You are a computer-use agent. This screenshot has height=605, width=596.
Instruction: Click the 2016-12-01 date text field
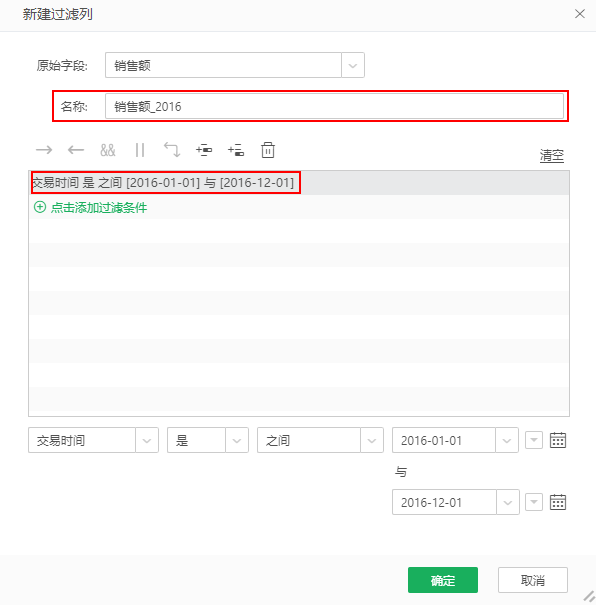pos(444,502)
